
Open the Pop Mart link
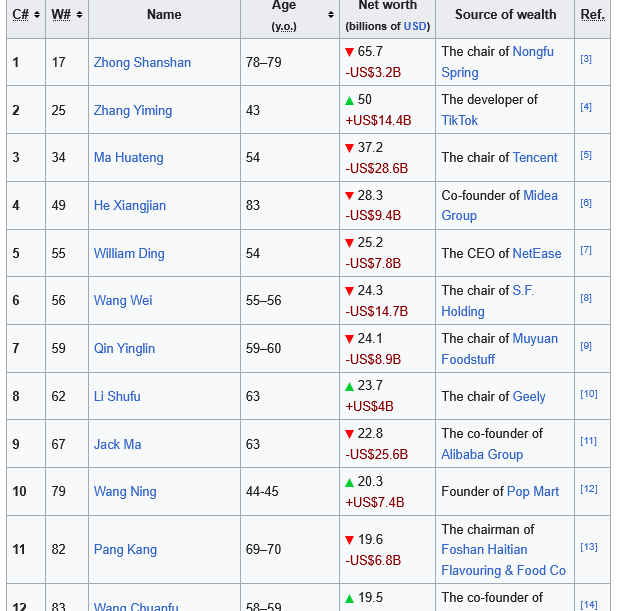pyautogui.click(x=533, y=491)
